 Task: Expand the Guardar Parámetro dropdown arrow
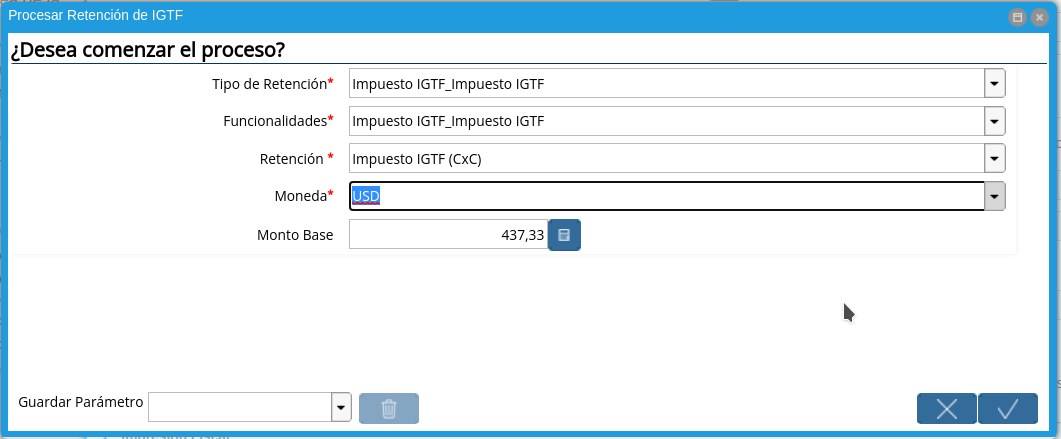click(x=341, y=407)
